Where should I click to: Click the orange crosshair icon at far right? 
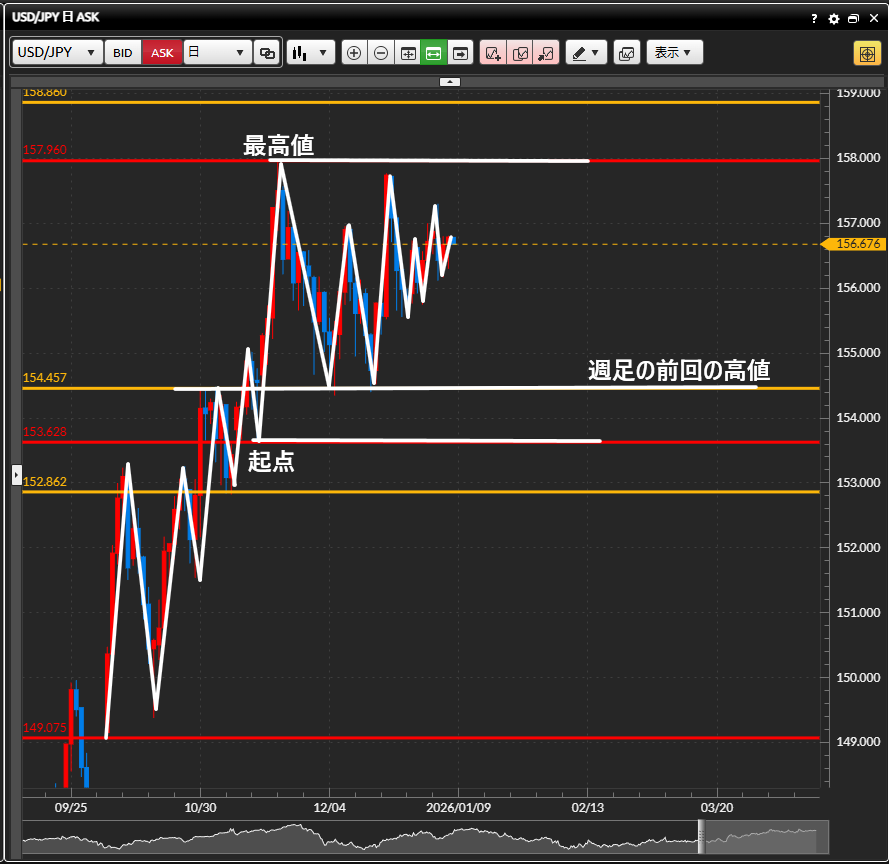[866, 53]
